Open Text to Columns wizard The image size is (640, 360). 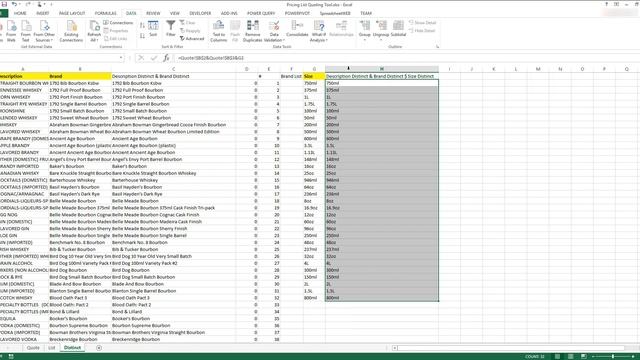[x=218, y=31]
